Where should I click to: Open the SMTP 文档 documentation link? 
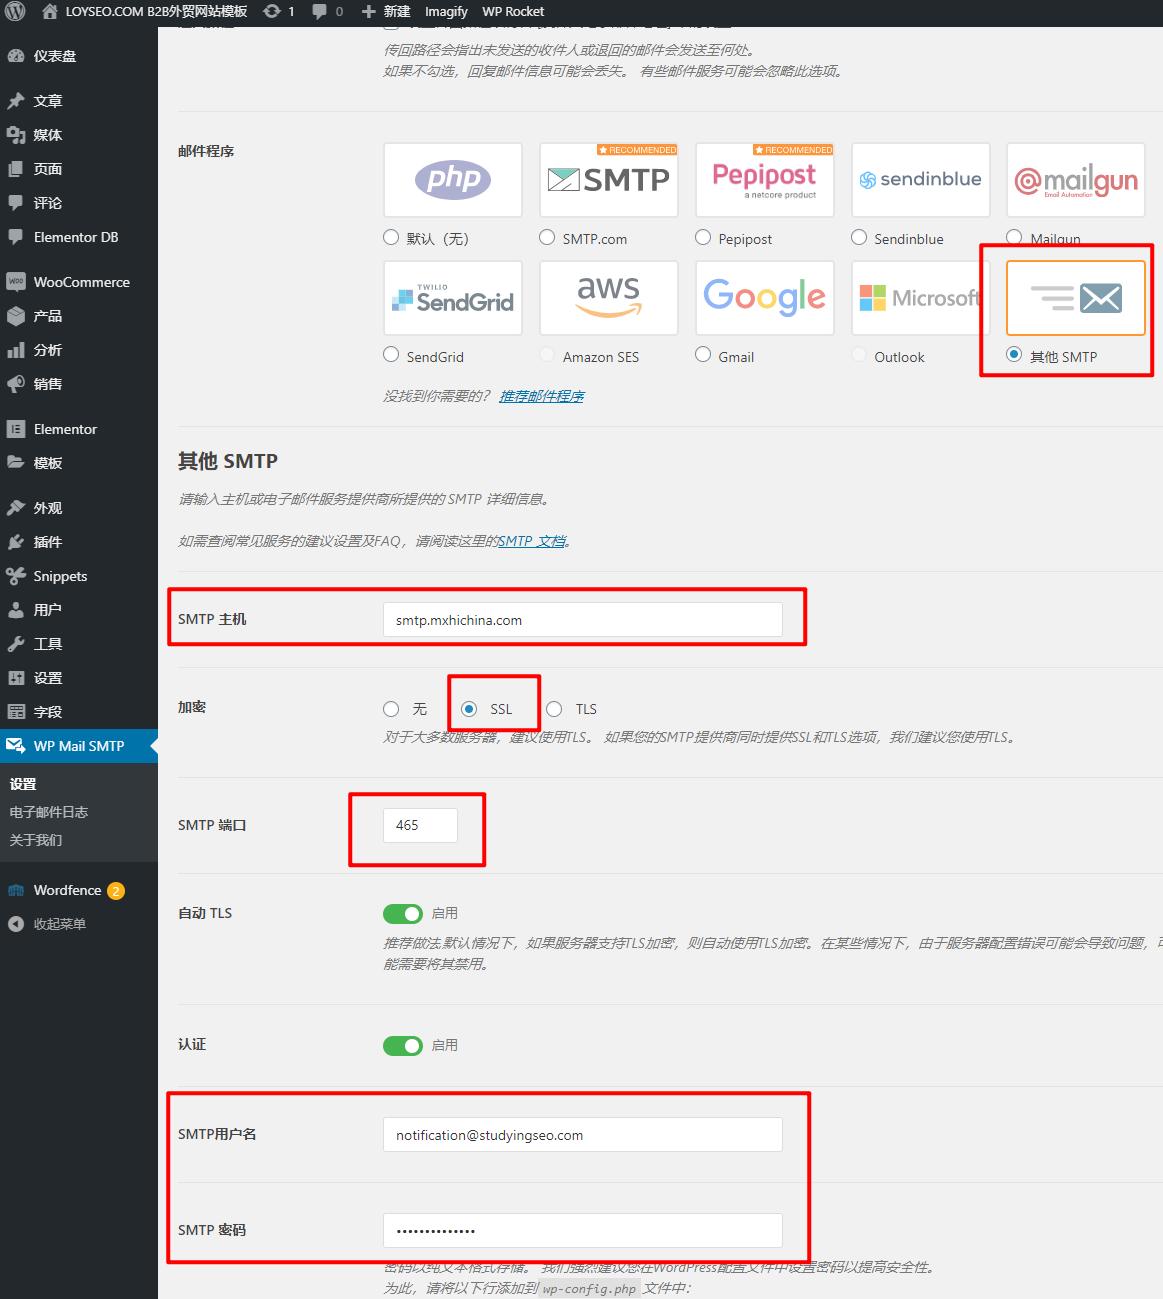pos(532,540)
